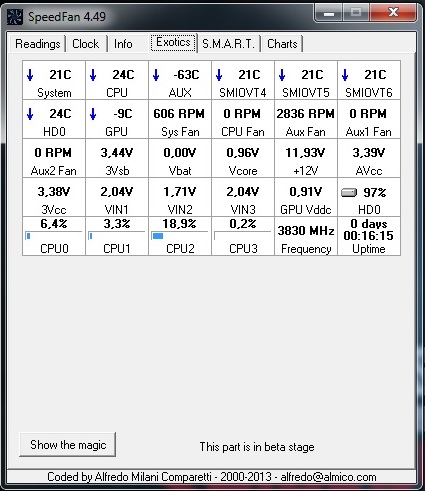Click the down arrow icon in SMIOVT6 cell
The height and width of the screenshot is (491, 425).
tap(345, 75)
